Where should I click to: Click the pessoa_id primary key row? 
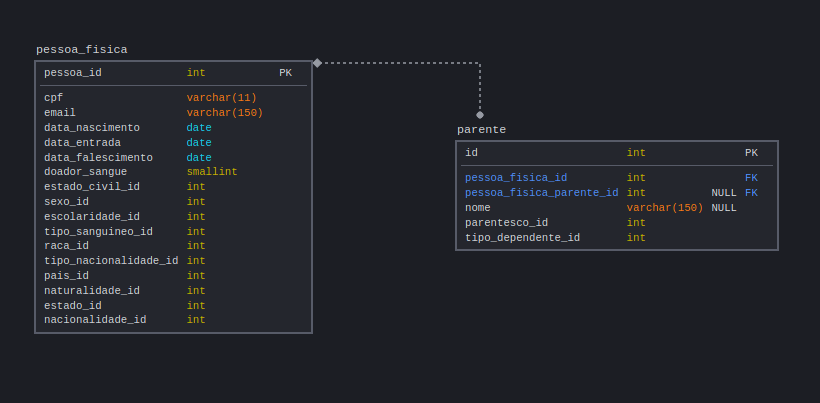[173, 73]
